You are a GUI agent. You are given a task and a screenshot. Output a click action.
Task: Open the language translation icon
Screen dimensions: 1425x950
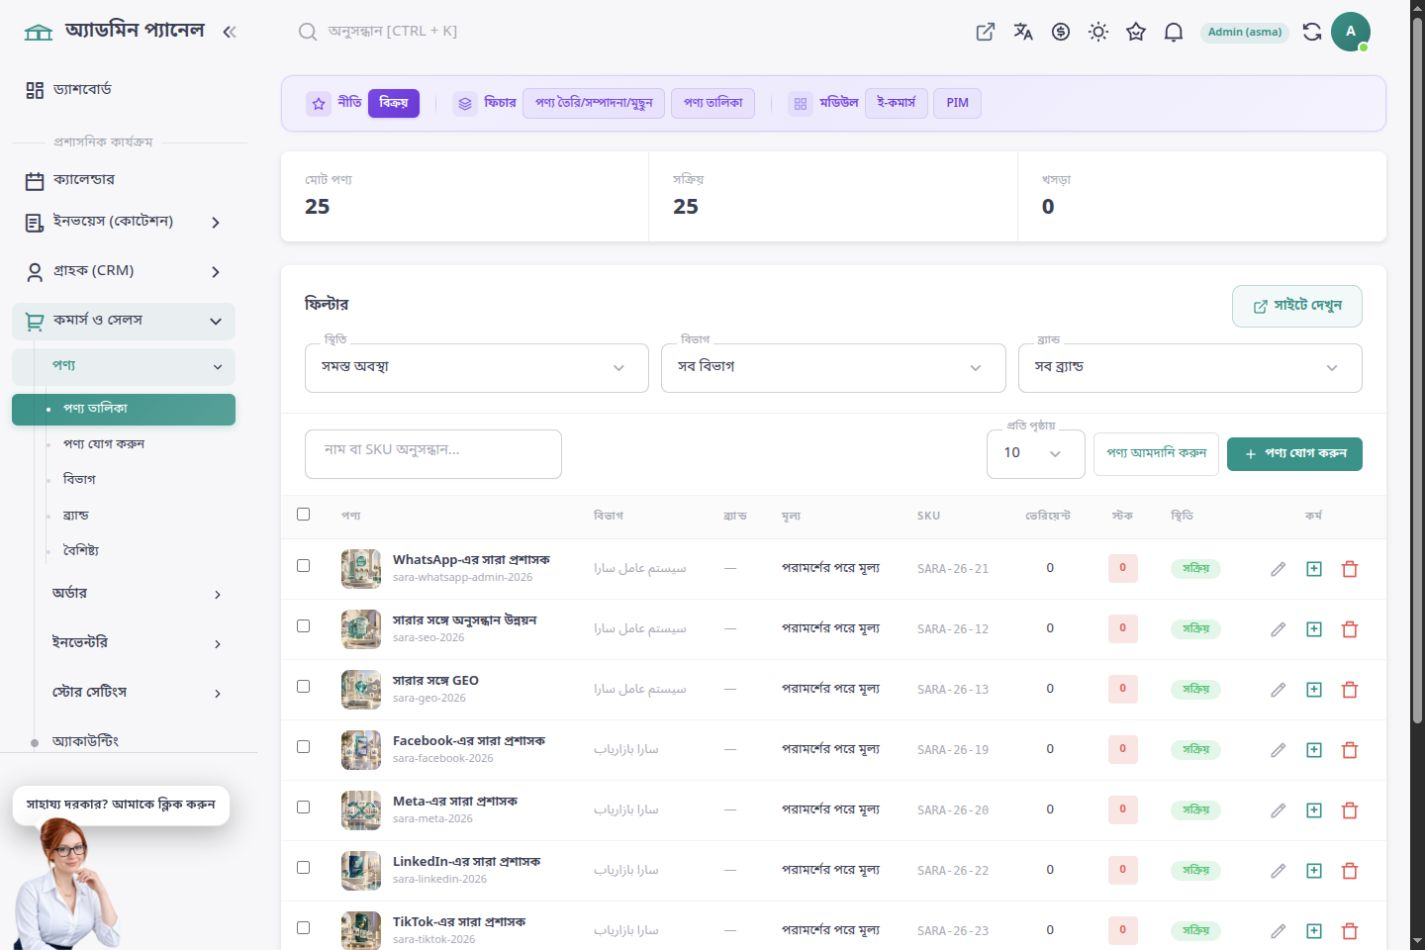[x=1023, y=32]
